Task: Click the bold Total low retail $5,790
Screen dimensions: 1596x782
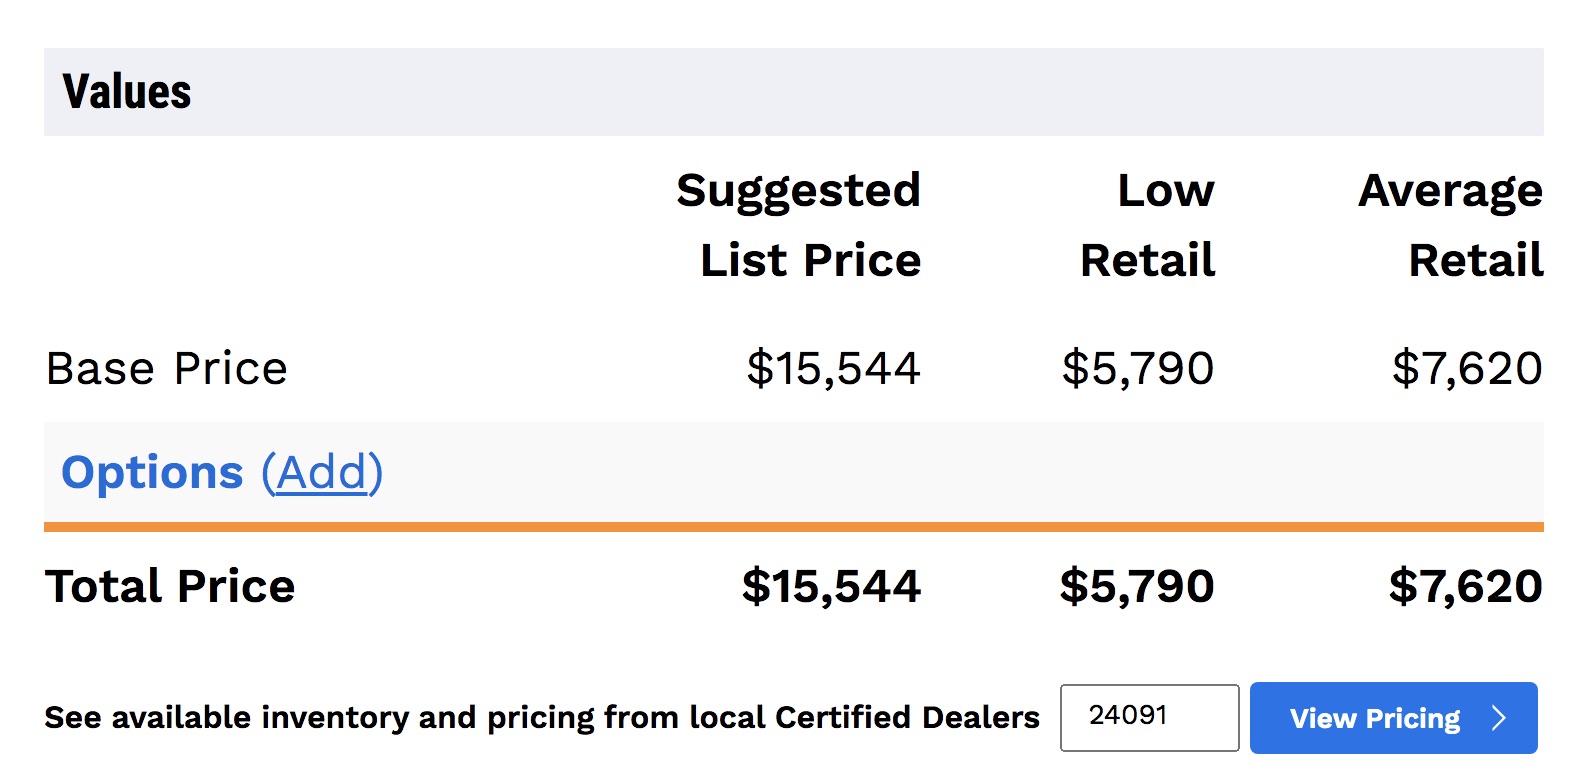Action: 1137,586
